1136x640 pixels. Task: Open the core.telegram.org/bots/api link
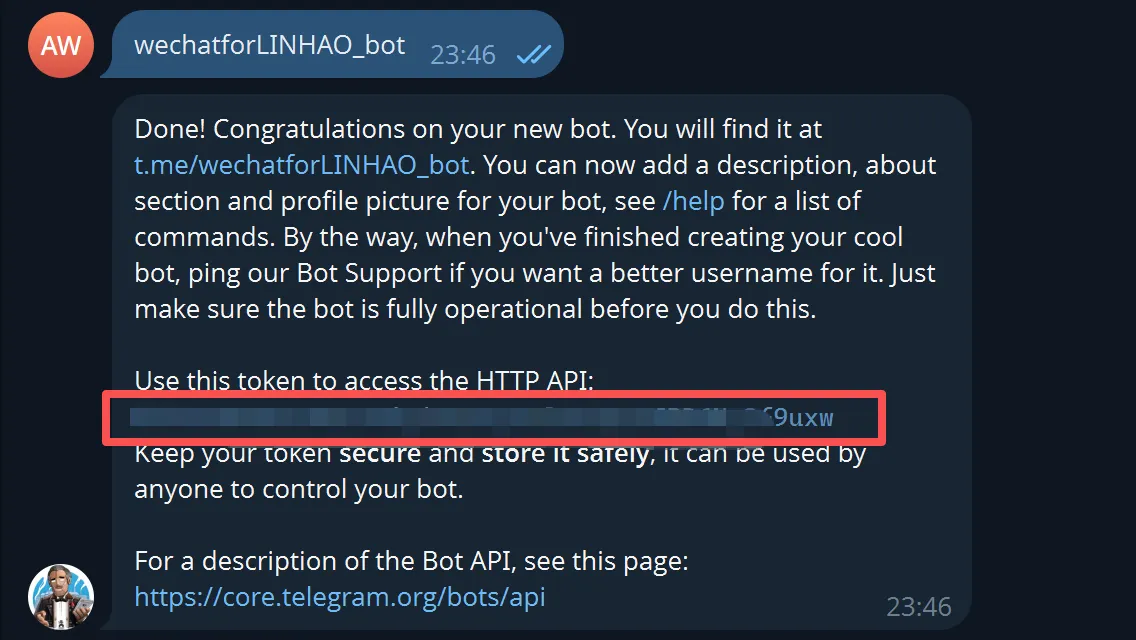[340, 597]
